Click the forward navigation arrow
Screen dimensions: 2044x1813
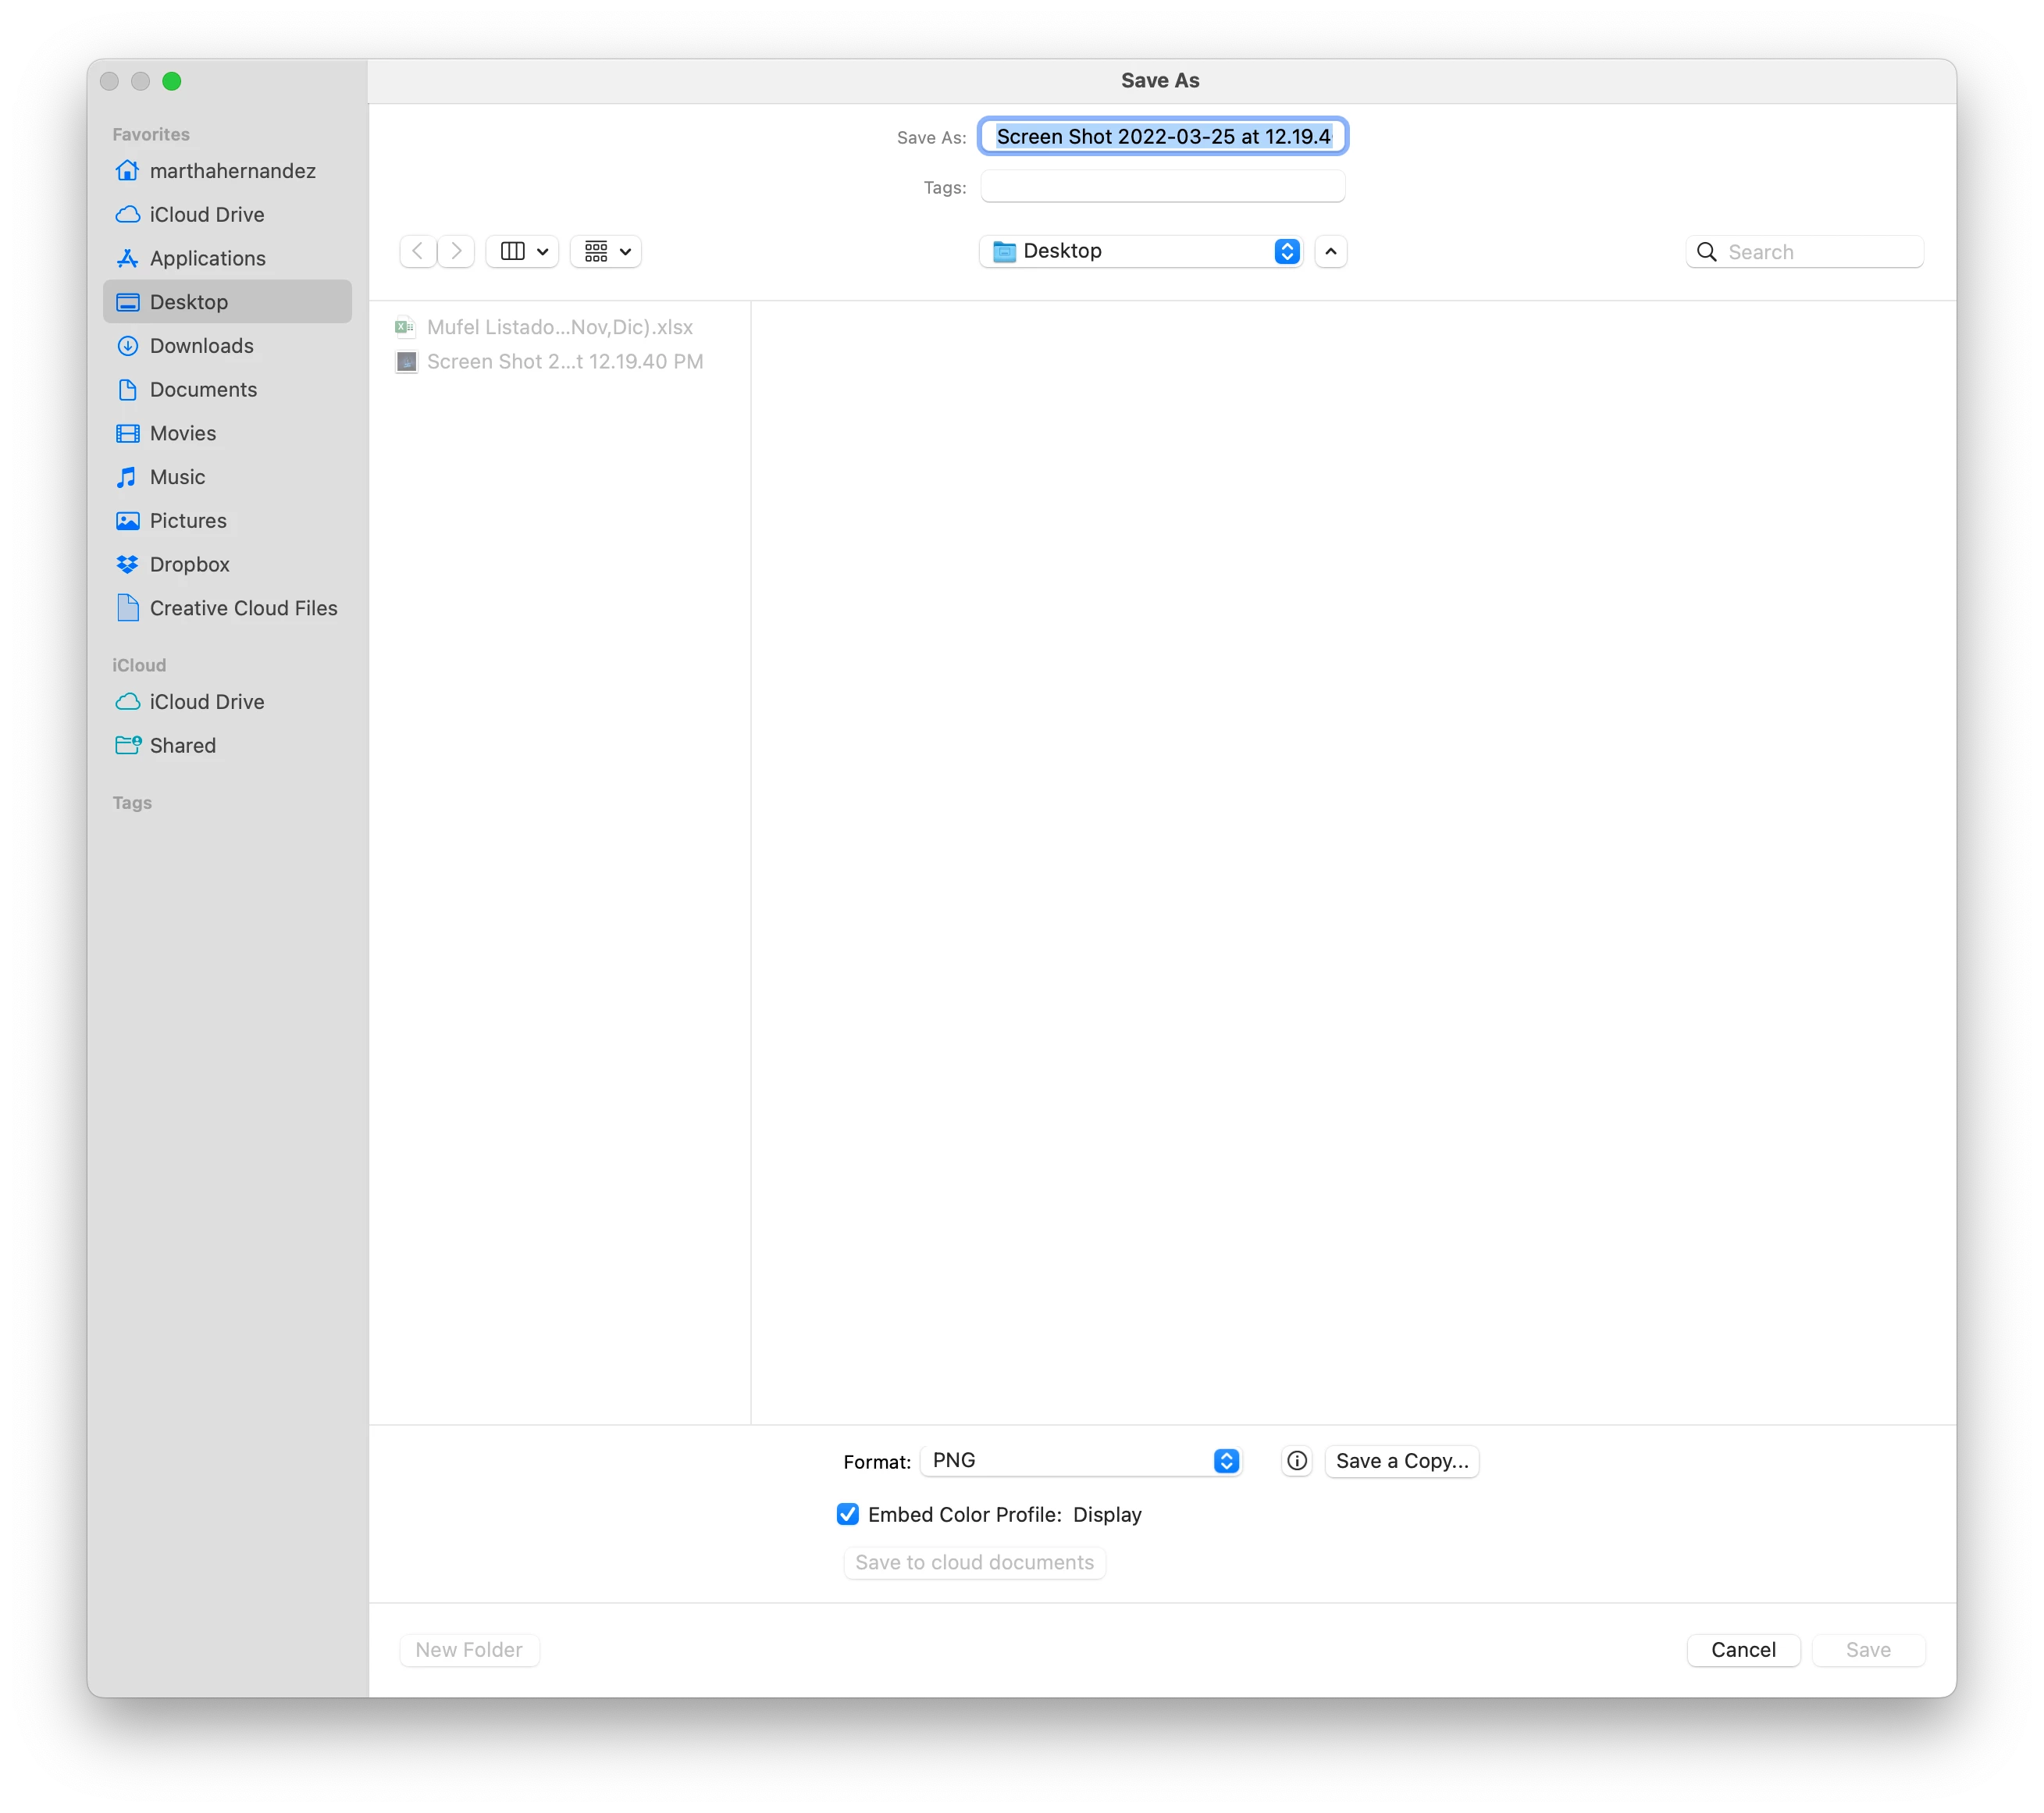pos(456,251)
